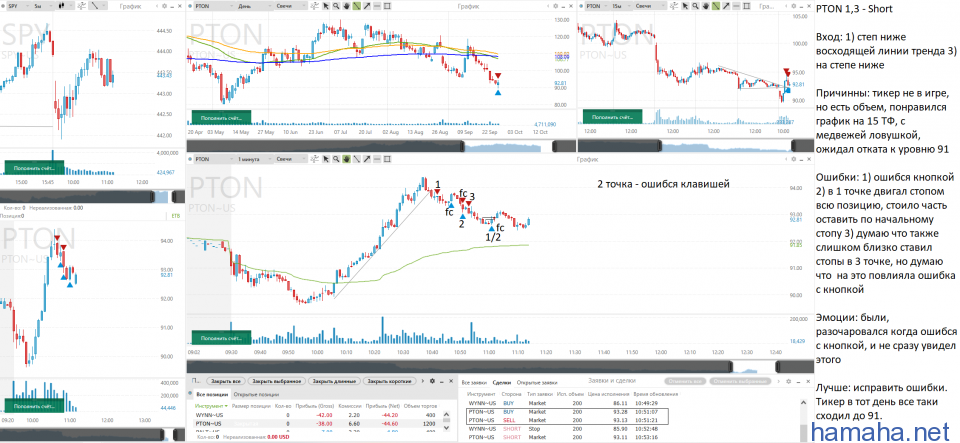The width and height of the screenshot is (960, 443).
Task: Open settings gear of 1 минута chart
Action: point(791,159)
